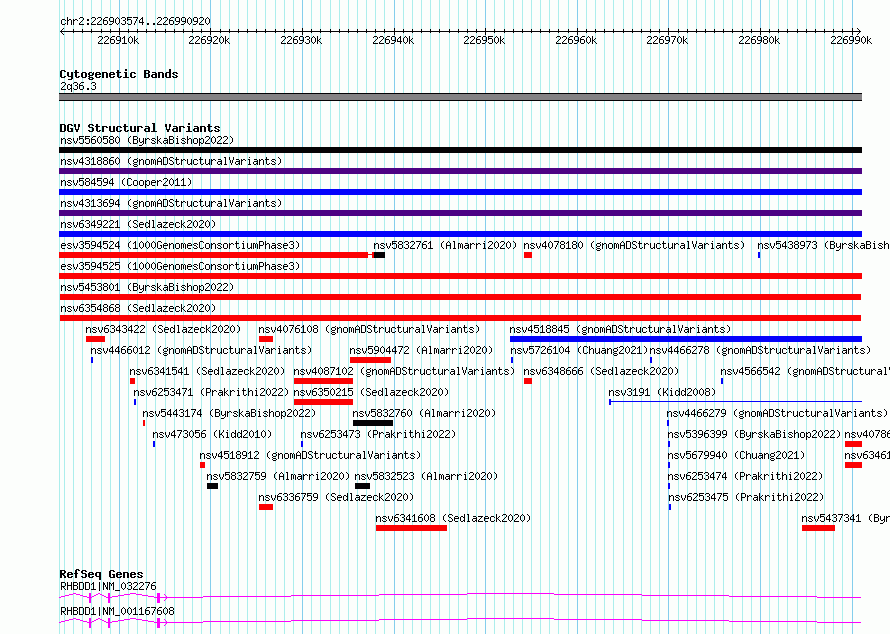The image size is (890, 634).
Task: Select nsv6253475 Prakrithi2022 label
Action: click(746, 497)
